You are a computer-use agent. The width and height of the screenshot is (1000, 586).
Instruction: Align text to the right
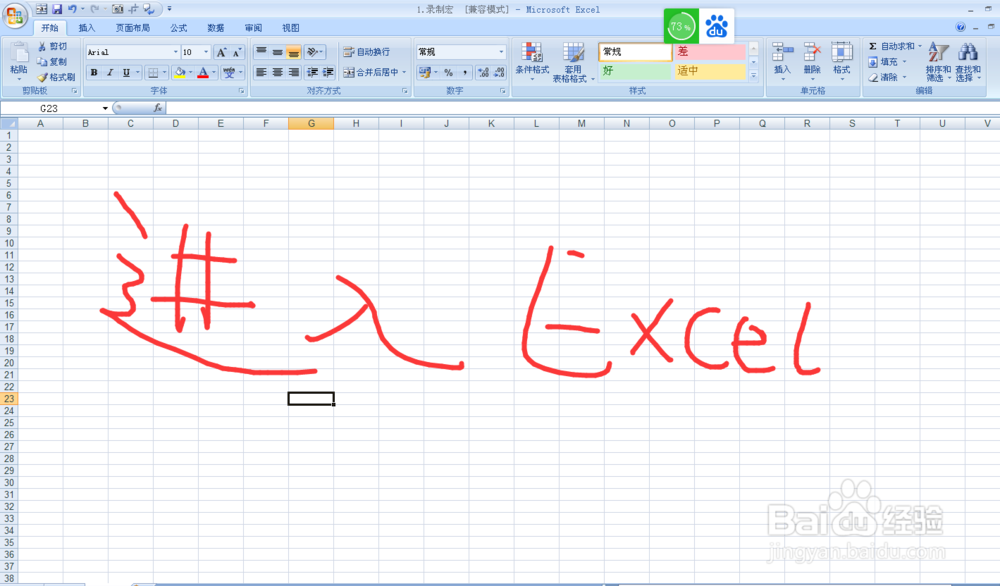coord(293,72)
